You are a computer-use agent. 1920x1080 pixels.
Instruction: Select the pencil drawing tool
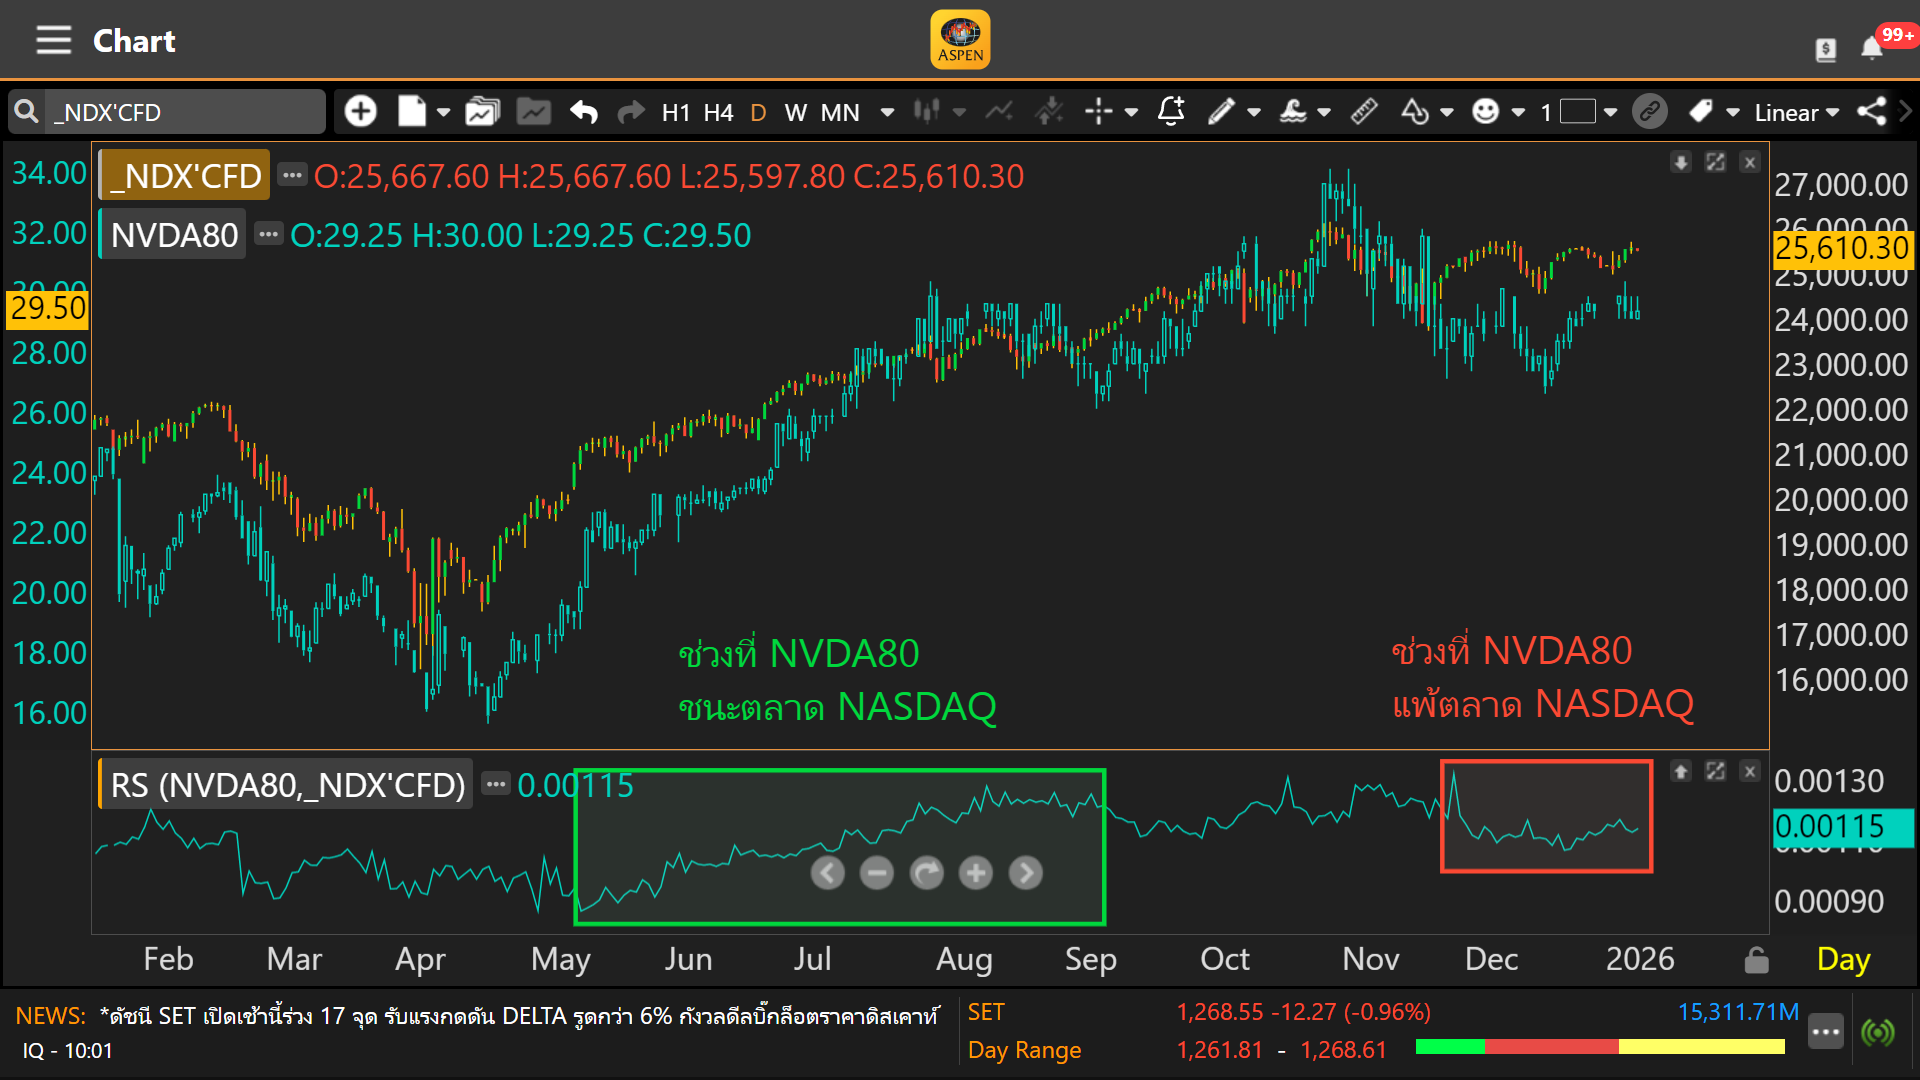1221,112
